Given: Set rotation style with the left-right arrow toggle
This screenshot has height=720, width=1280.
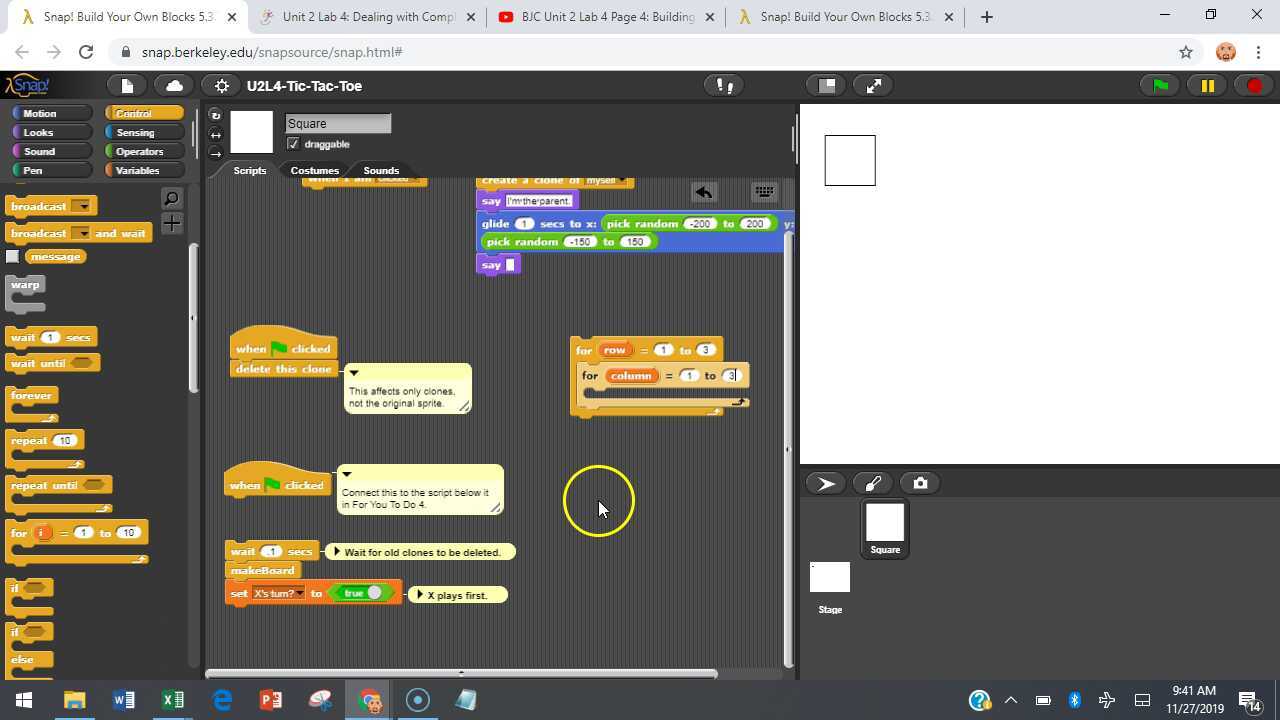Looking at the screenshot, I should [216, 133].
